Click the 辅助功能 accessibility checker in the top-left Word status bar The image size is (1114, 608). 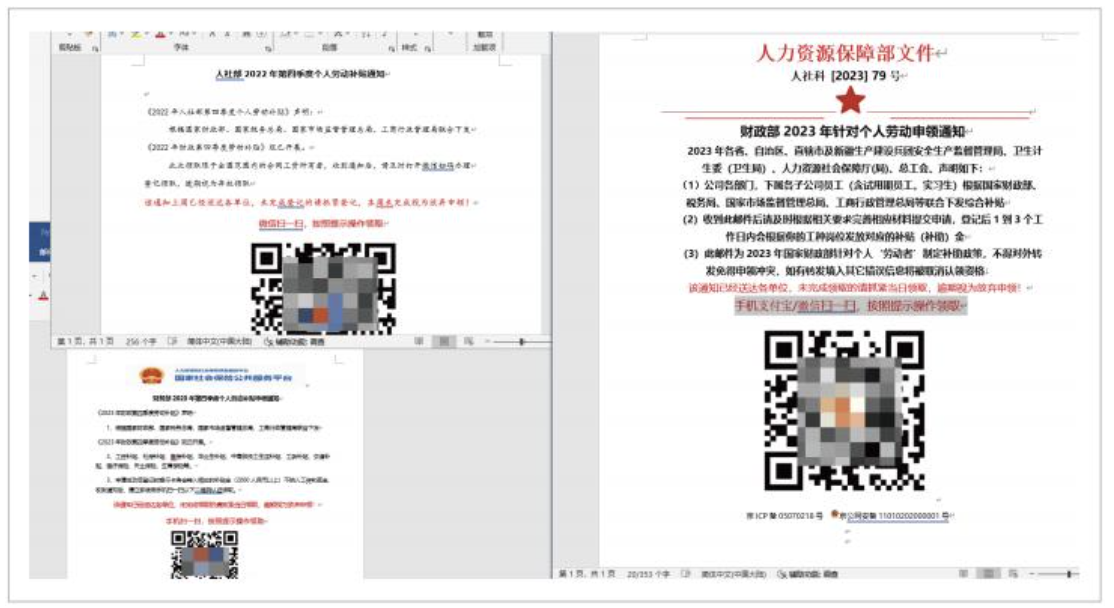coord(295,342)
